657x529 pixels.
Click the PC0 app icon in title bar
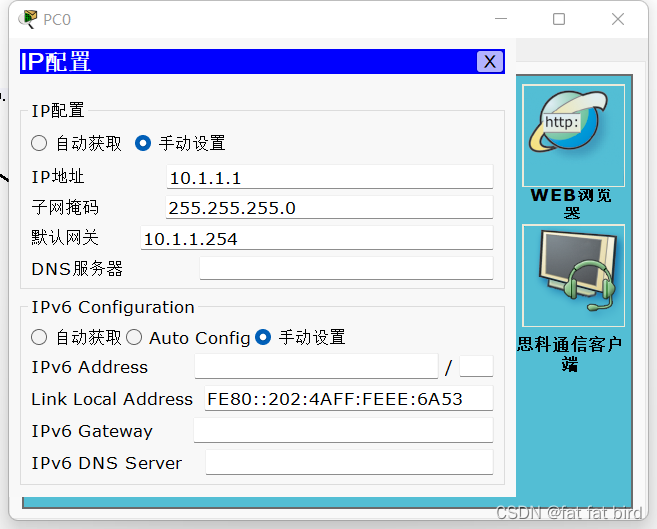[28, 19]
